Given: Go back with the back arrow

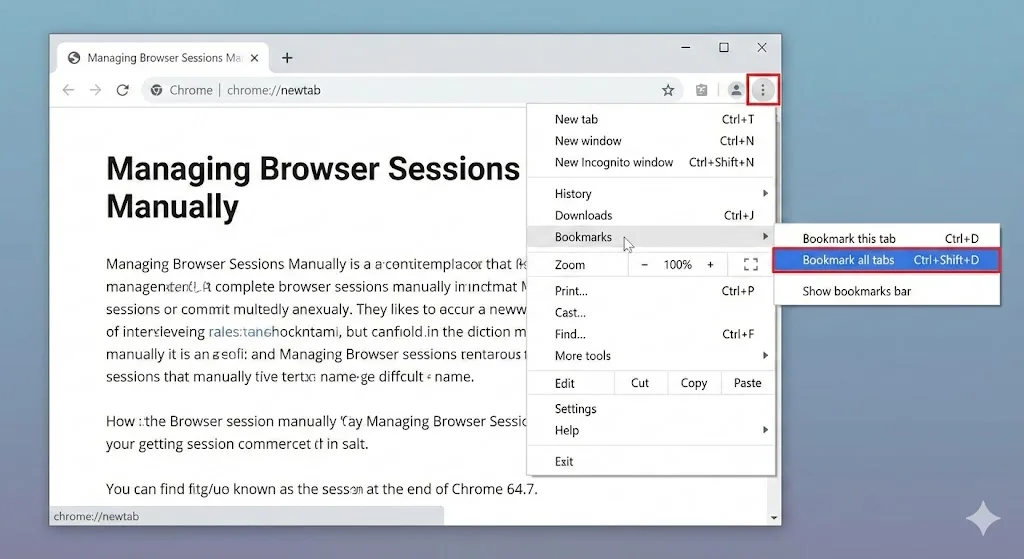Looking at the screenshot, I should (68, 90).
